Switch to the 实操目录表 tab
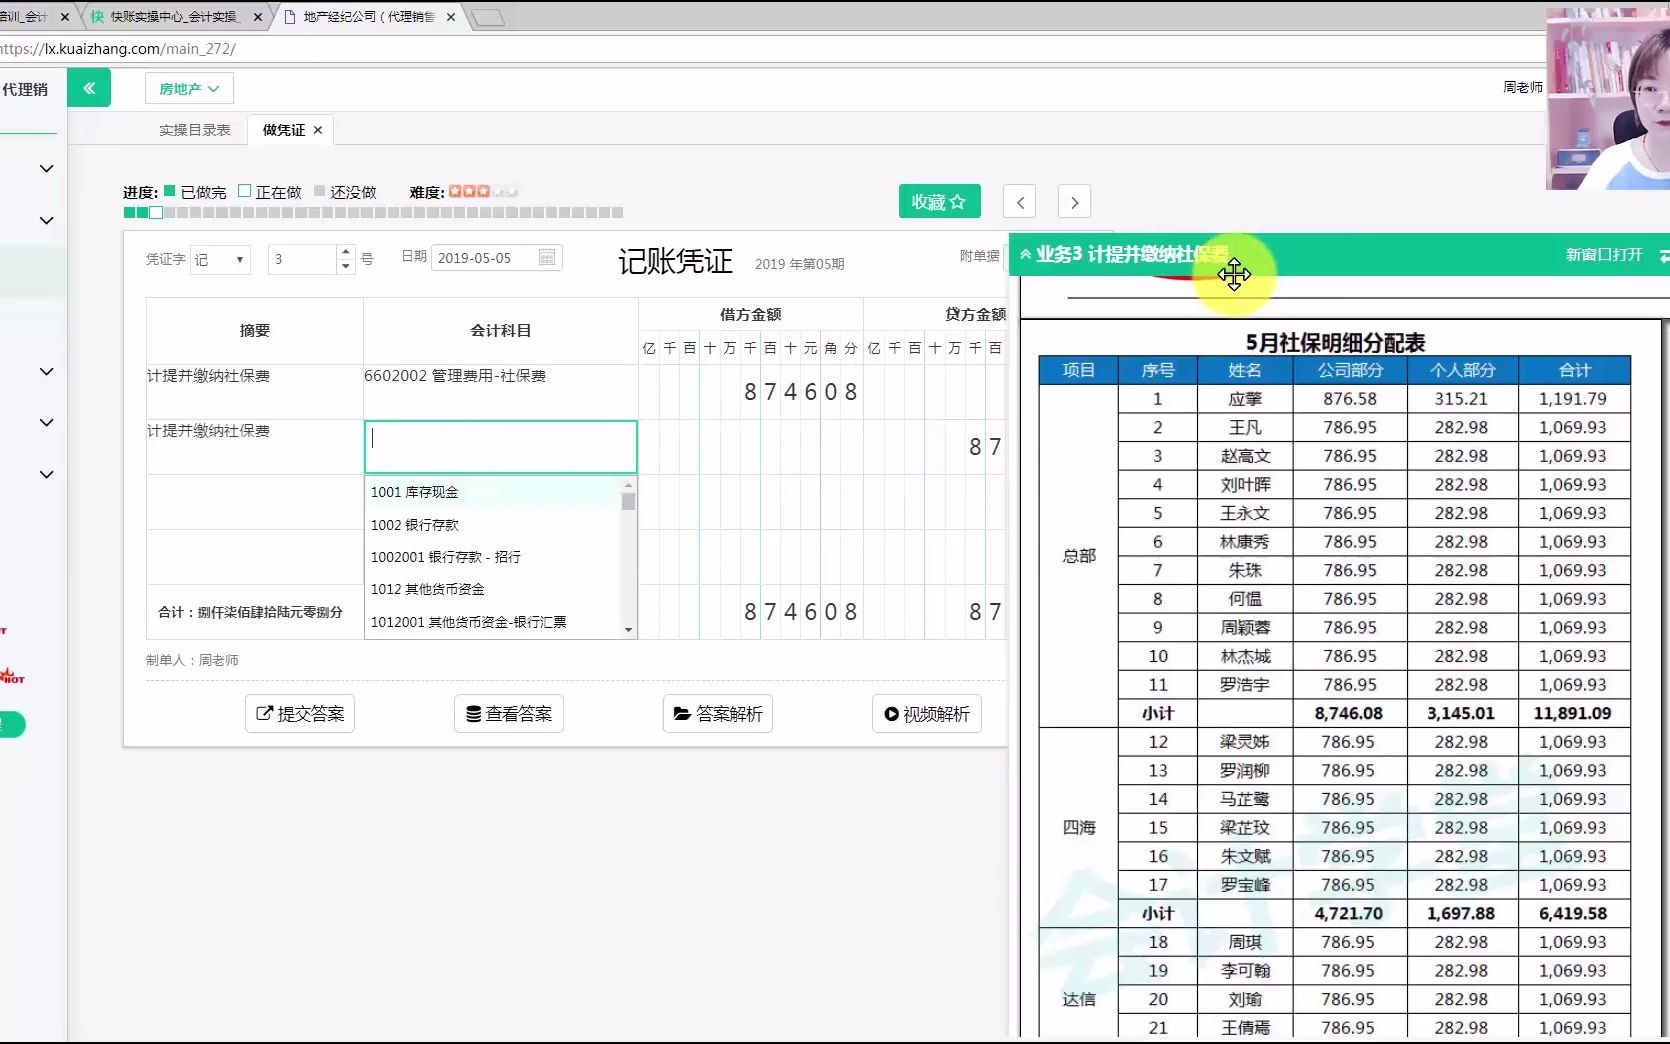The width and height of the screenshot is (1670, 1044). [193, 129]
